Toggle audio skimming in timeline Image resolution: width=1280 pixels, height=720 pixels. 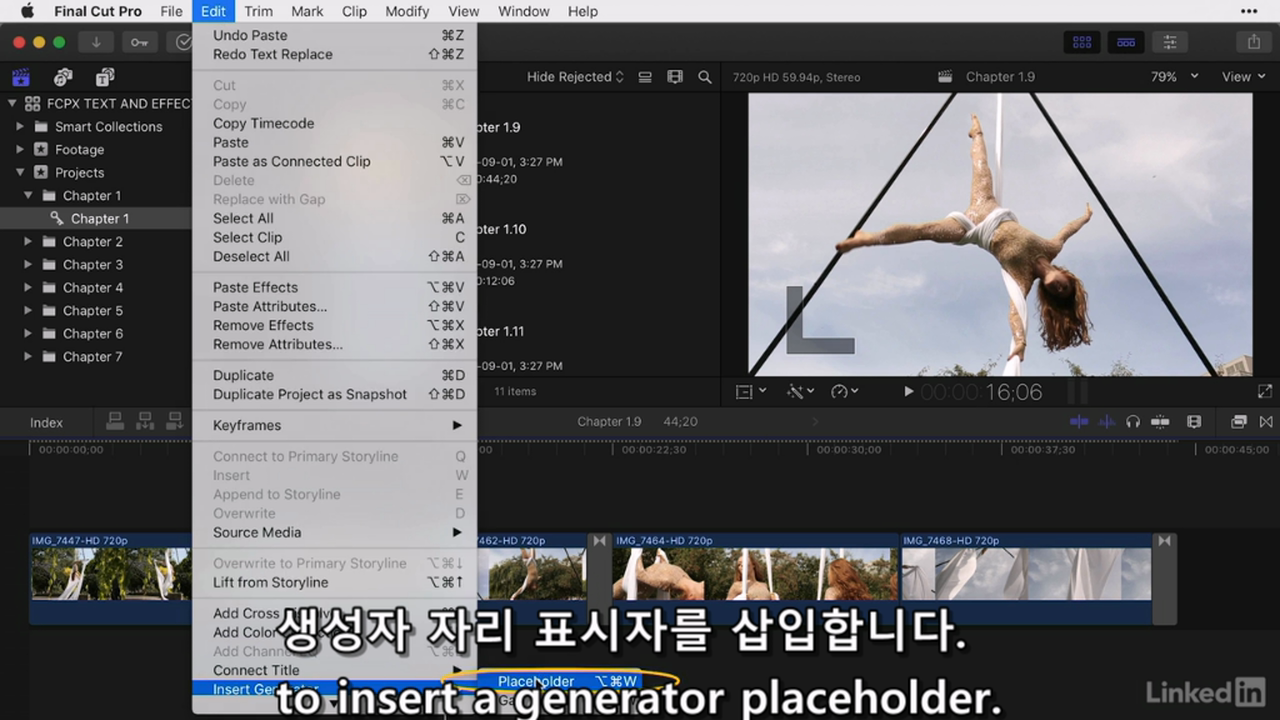[x=1107, y=422]
